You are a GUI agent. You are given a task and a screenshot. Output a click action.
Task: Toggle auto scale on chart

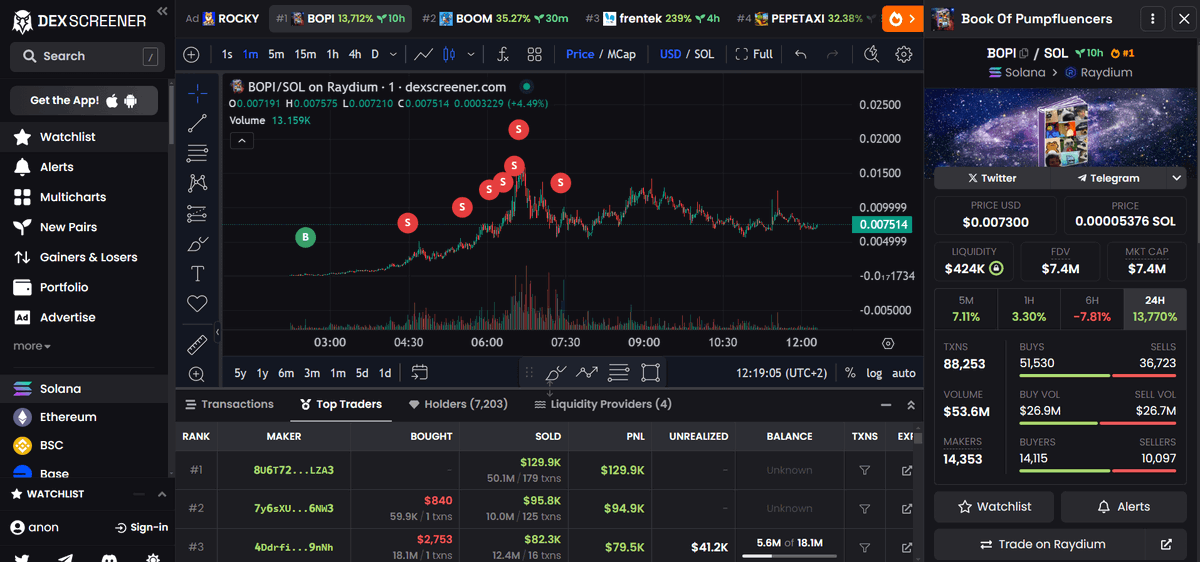pos(904,373)
